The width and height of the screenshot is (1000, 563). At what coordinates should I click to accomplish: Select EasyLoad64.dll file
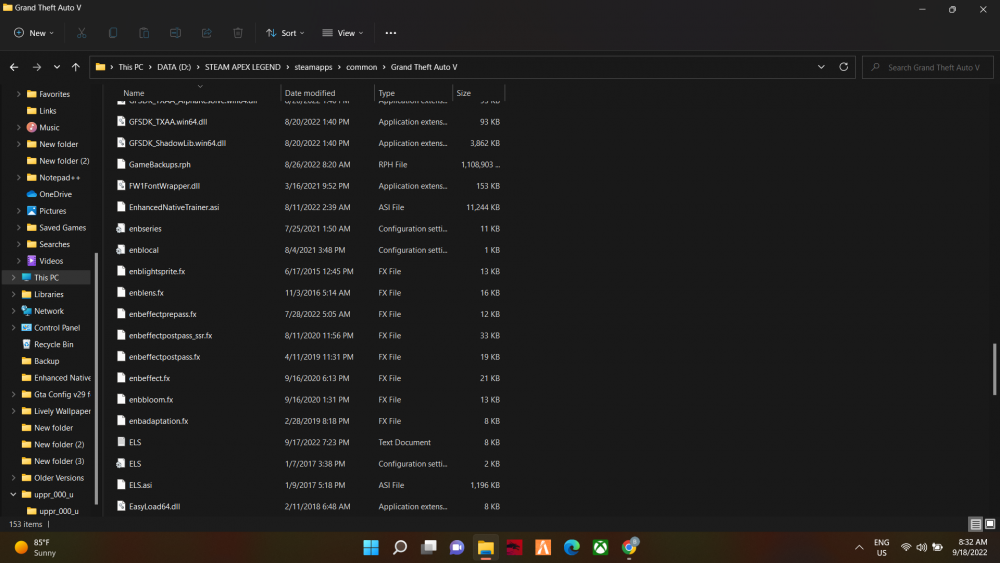pos(154,506)
